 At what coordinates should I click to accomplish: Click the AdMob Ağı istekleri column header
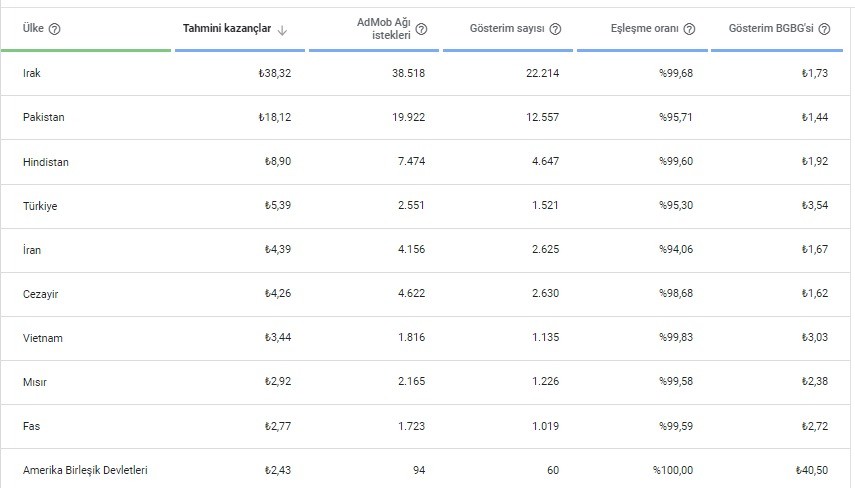click(384, 29)
